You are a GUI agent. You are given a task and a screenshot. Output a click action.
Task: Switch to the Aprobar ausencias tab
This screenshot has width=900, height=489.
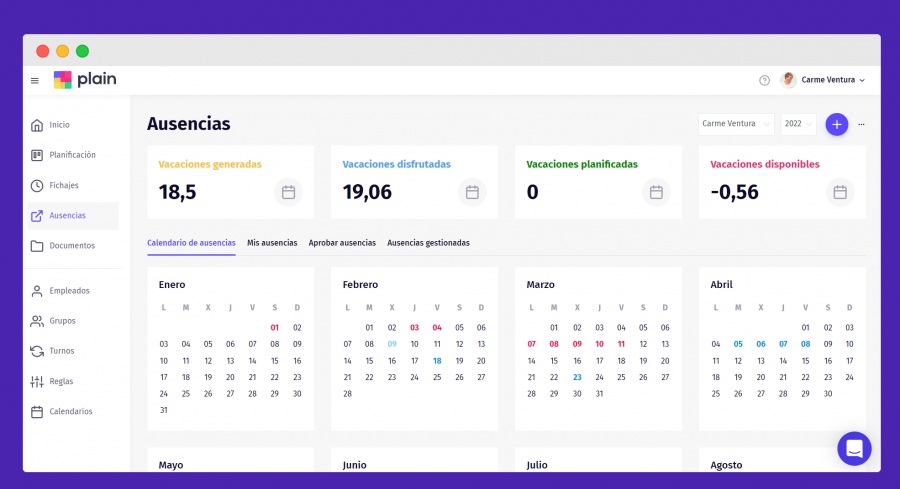click(x=342, y=243)
